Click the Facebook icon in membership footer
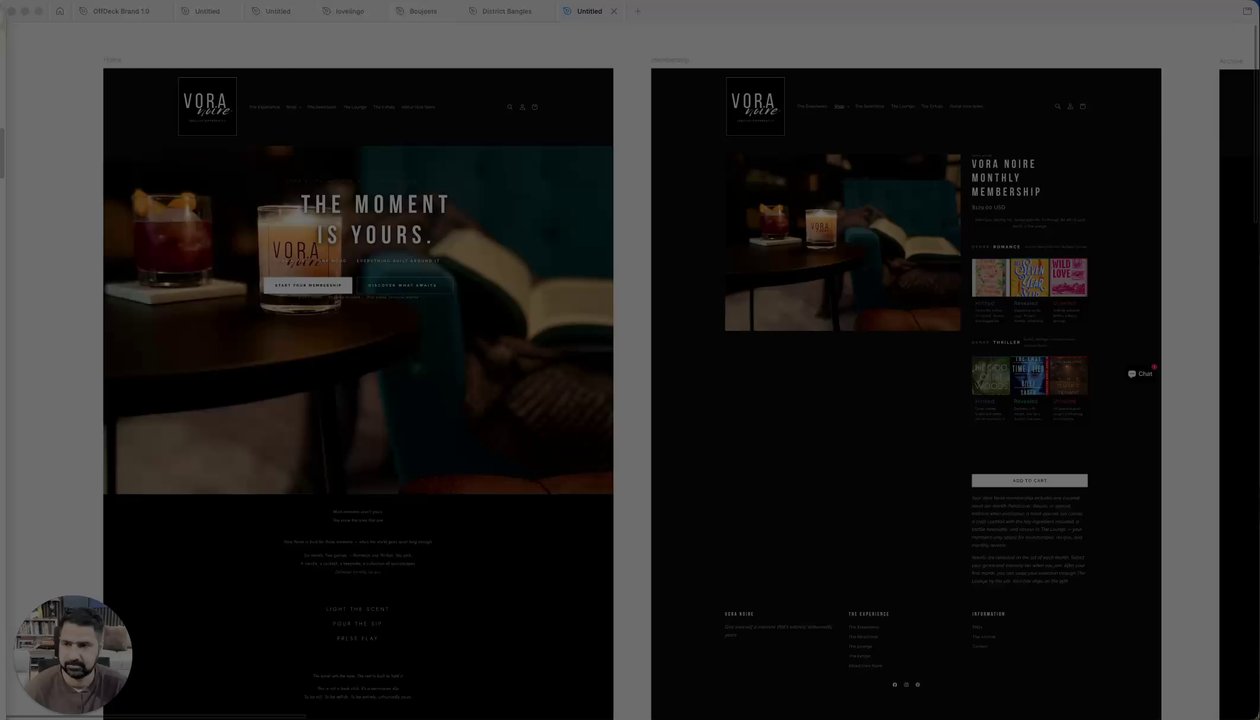 tap(895, 685)
